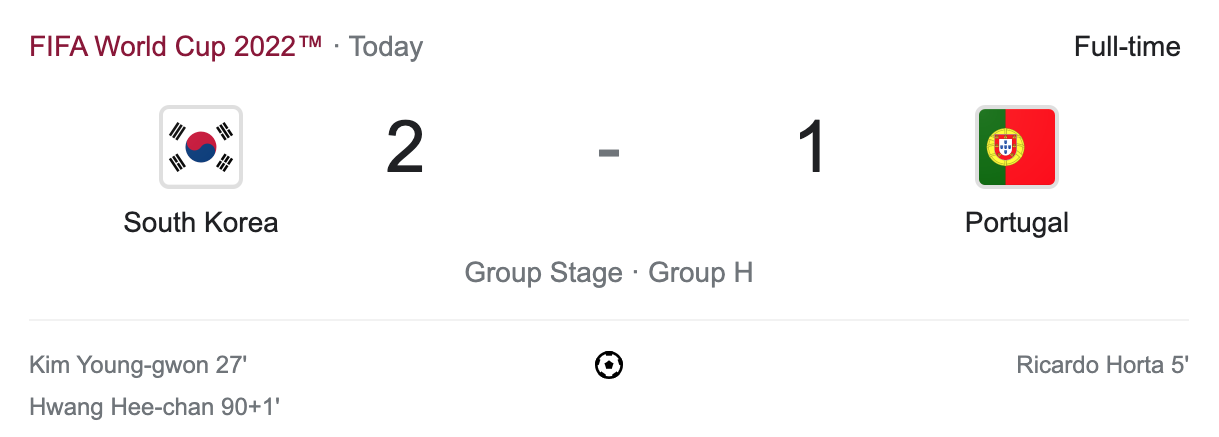This screenshot has width=1219, height=437.
Task: Click the Group Stage text
Action: coord(543,273)
